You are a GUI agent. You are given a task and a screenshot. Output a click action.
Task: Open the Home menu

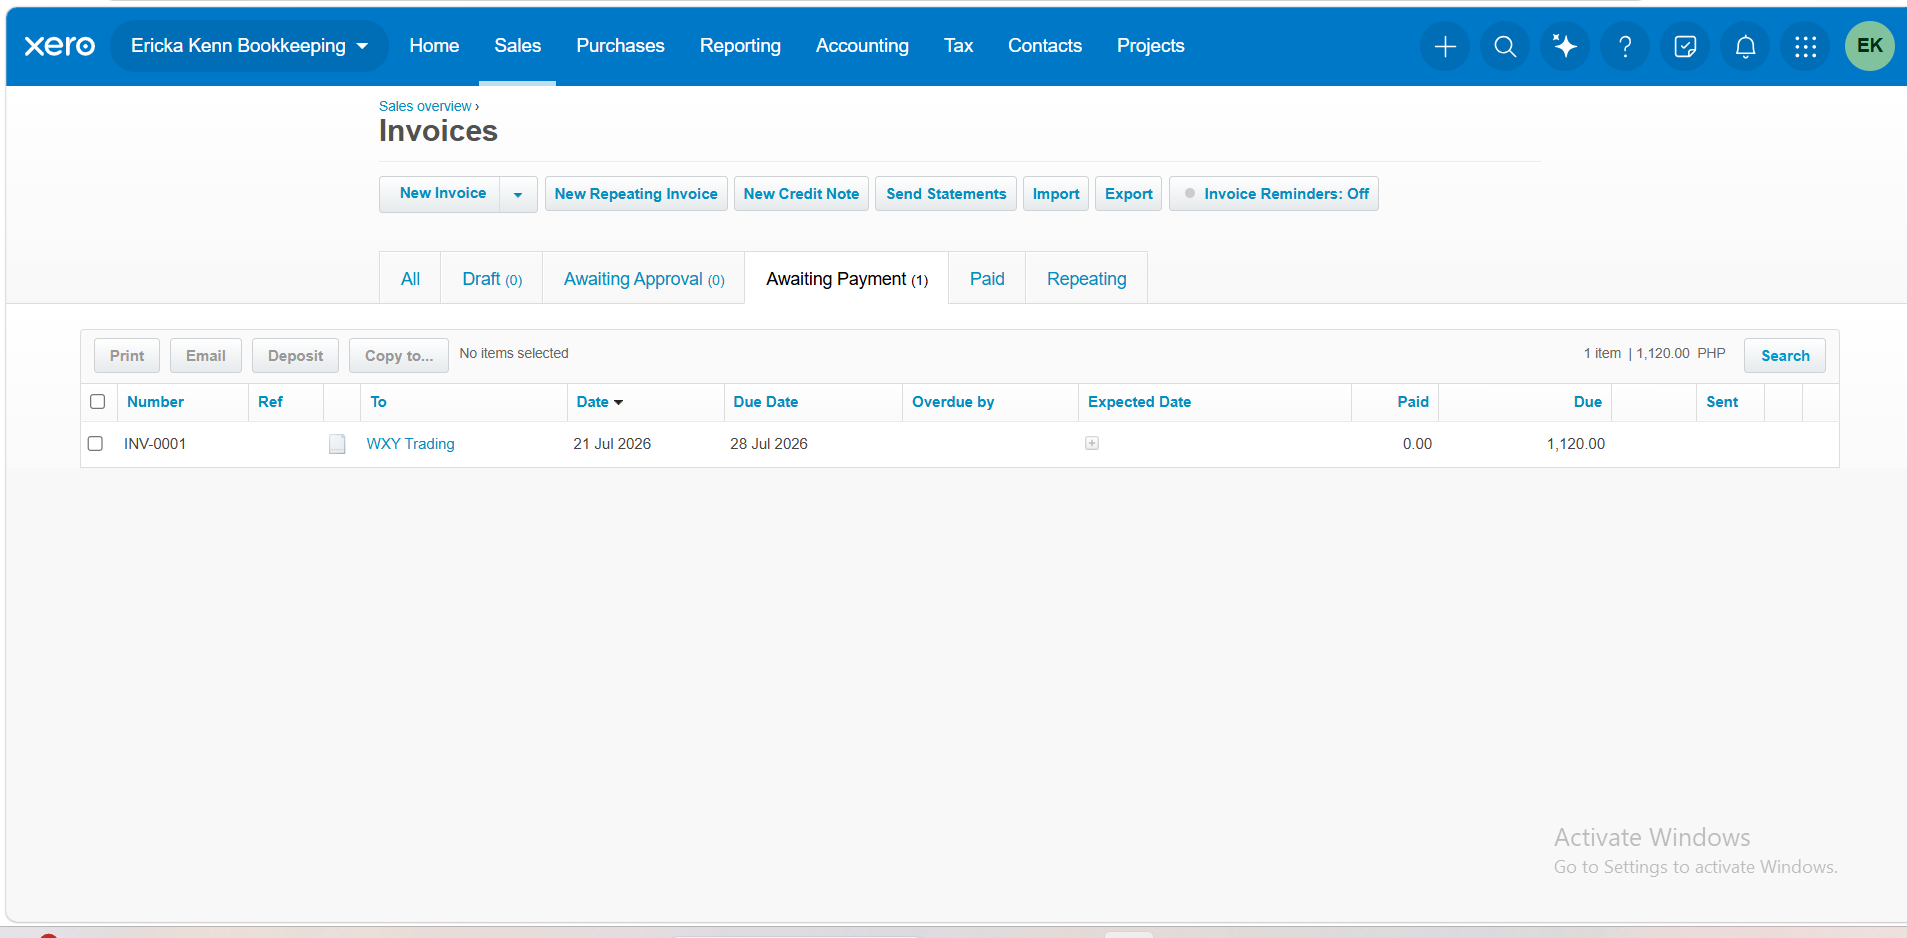[434, 46]
